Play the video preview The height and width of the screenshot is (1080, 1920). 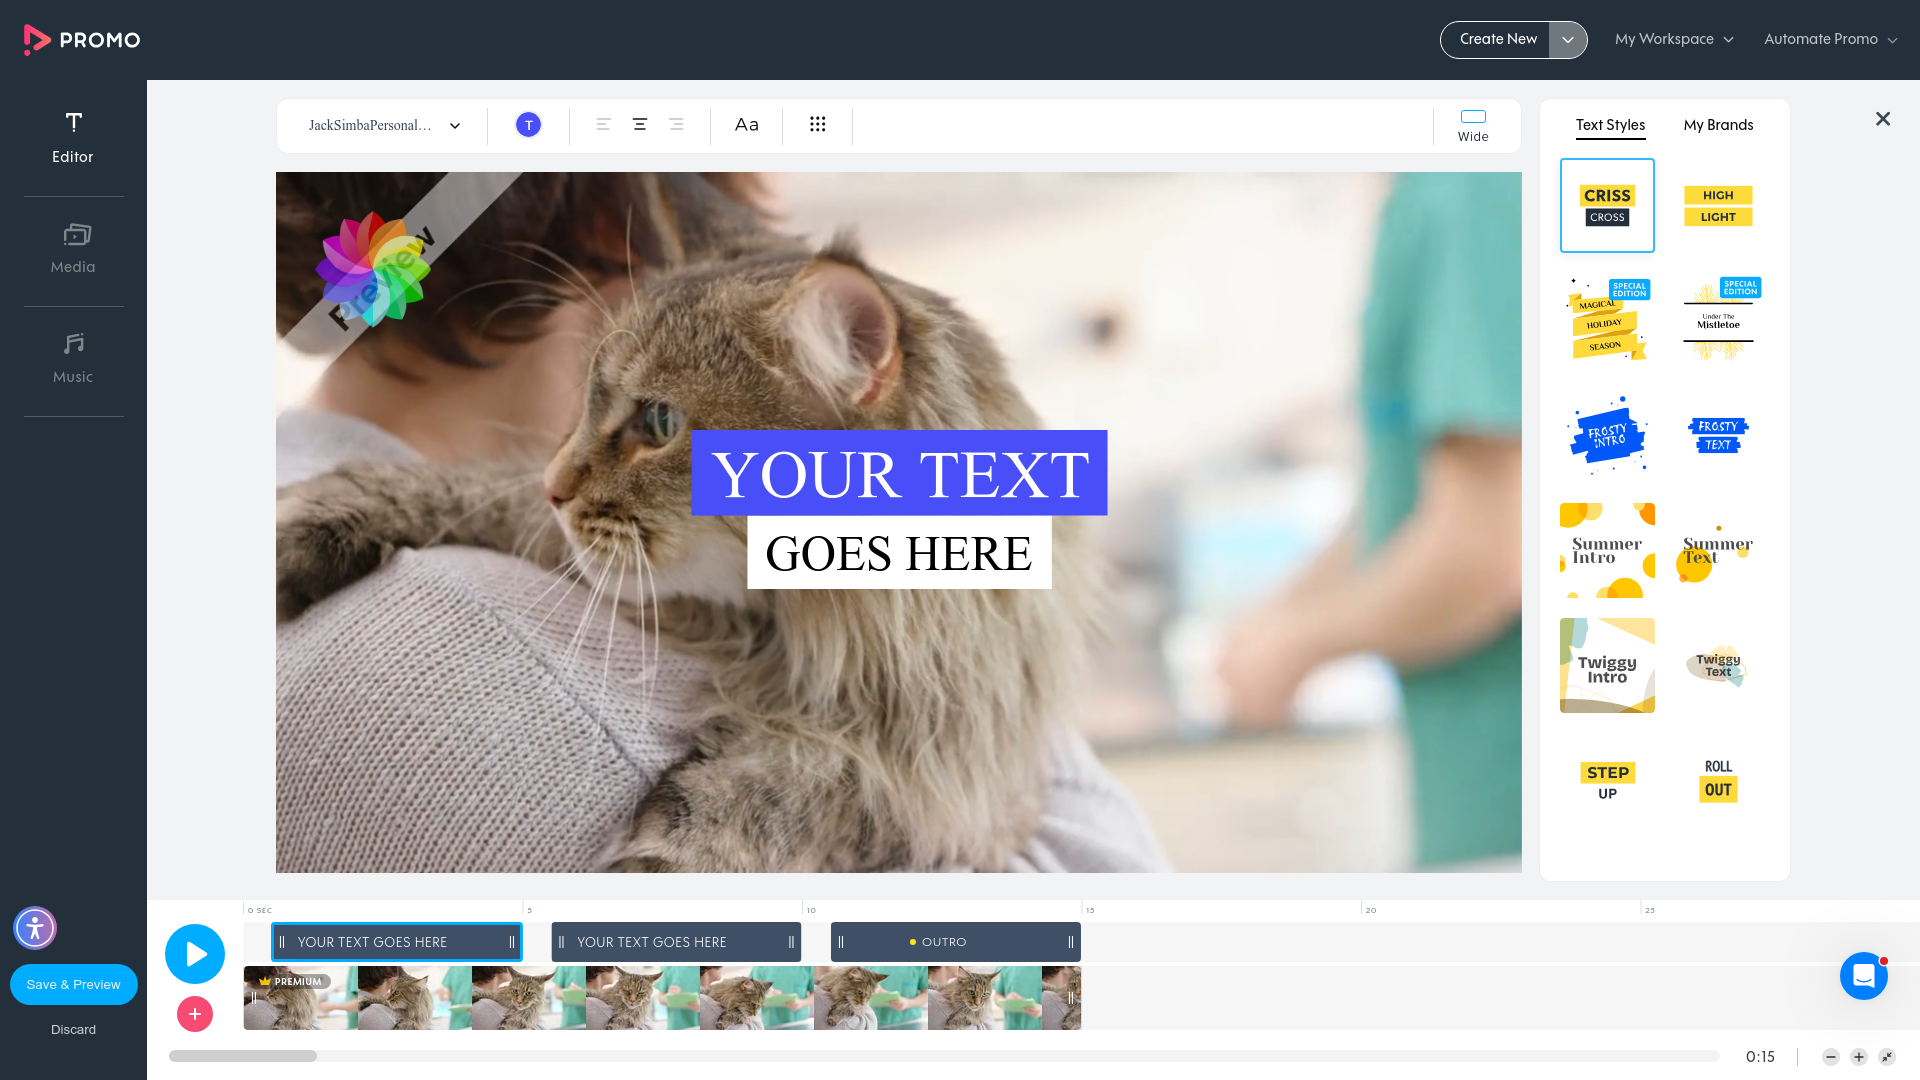coord(195,954)
